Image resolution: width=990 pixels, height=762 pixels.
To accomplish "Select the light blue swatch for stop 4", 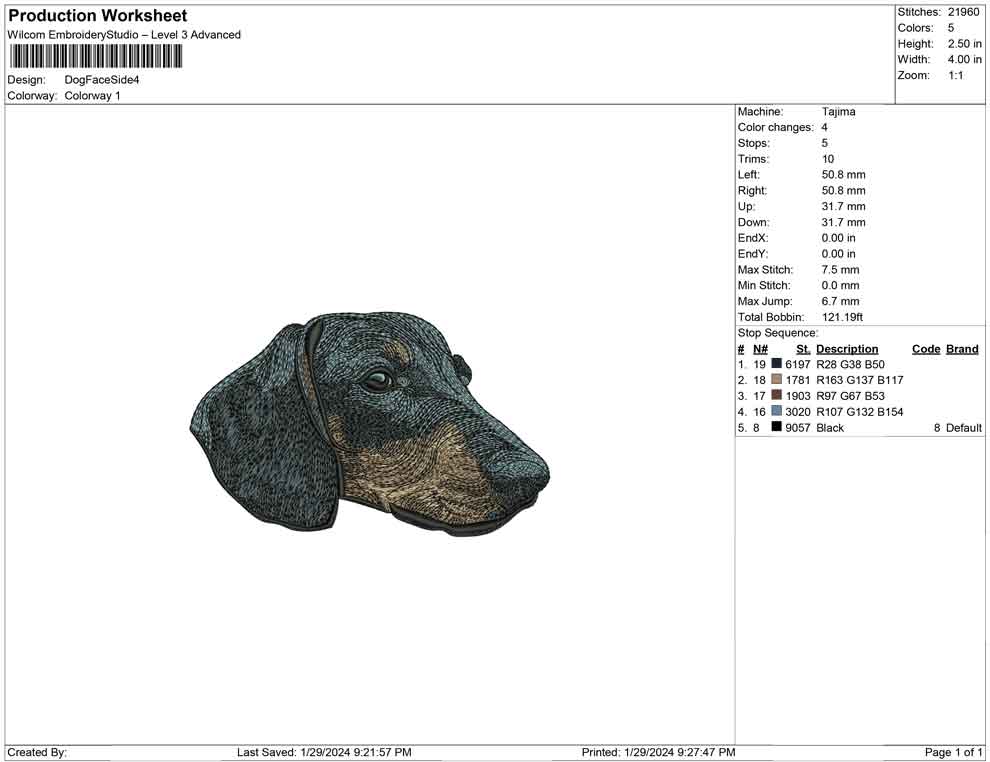I will [776, 412].
